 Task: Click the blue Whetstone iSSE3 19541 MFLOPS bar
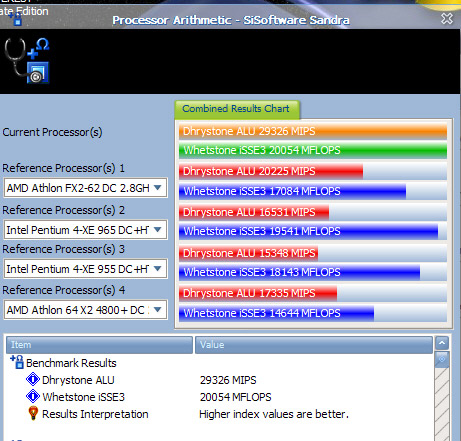(x=308, y=231)
